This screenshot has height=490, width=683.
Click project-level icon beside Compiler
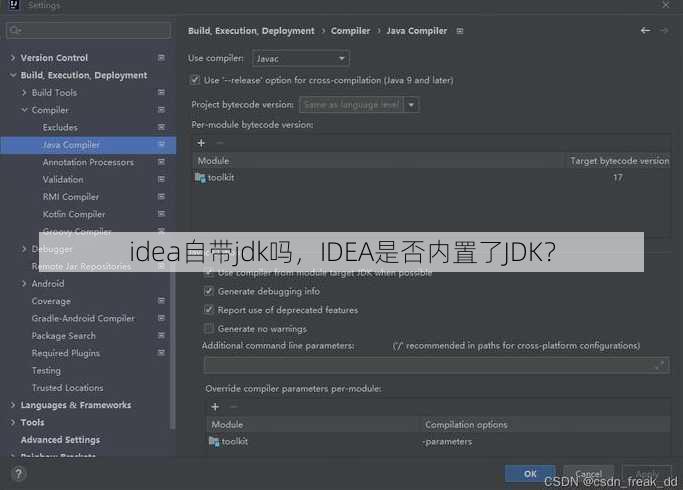pos(161,110)
